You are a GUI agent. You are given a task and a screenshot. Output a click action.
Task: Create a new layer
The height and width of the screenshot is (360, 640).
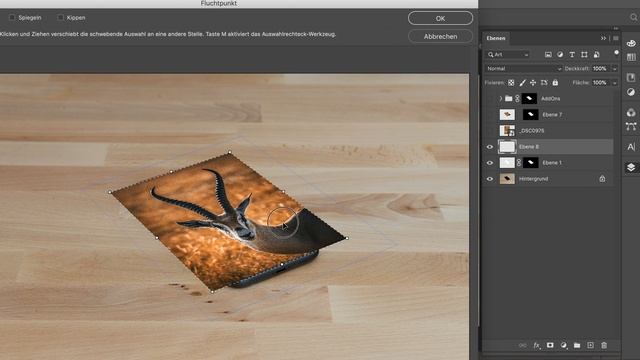click(590, 345)
